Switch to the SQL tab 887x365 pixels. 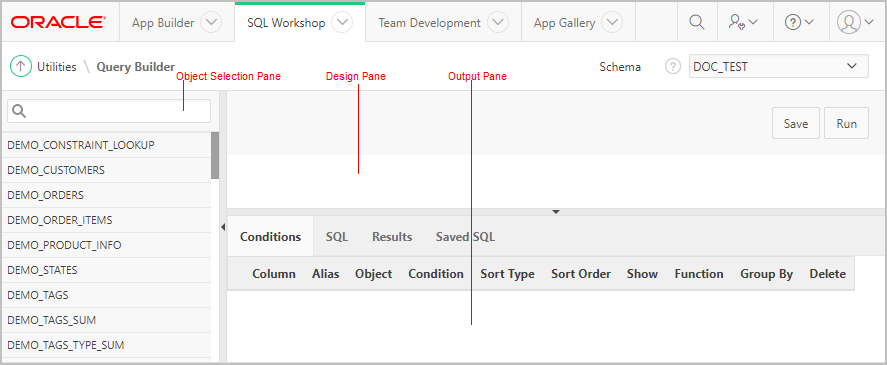tap(337, 237)
